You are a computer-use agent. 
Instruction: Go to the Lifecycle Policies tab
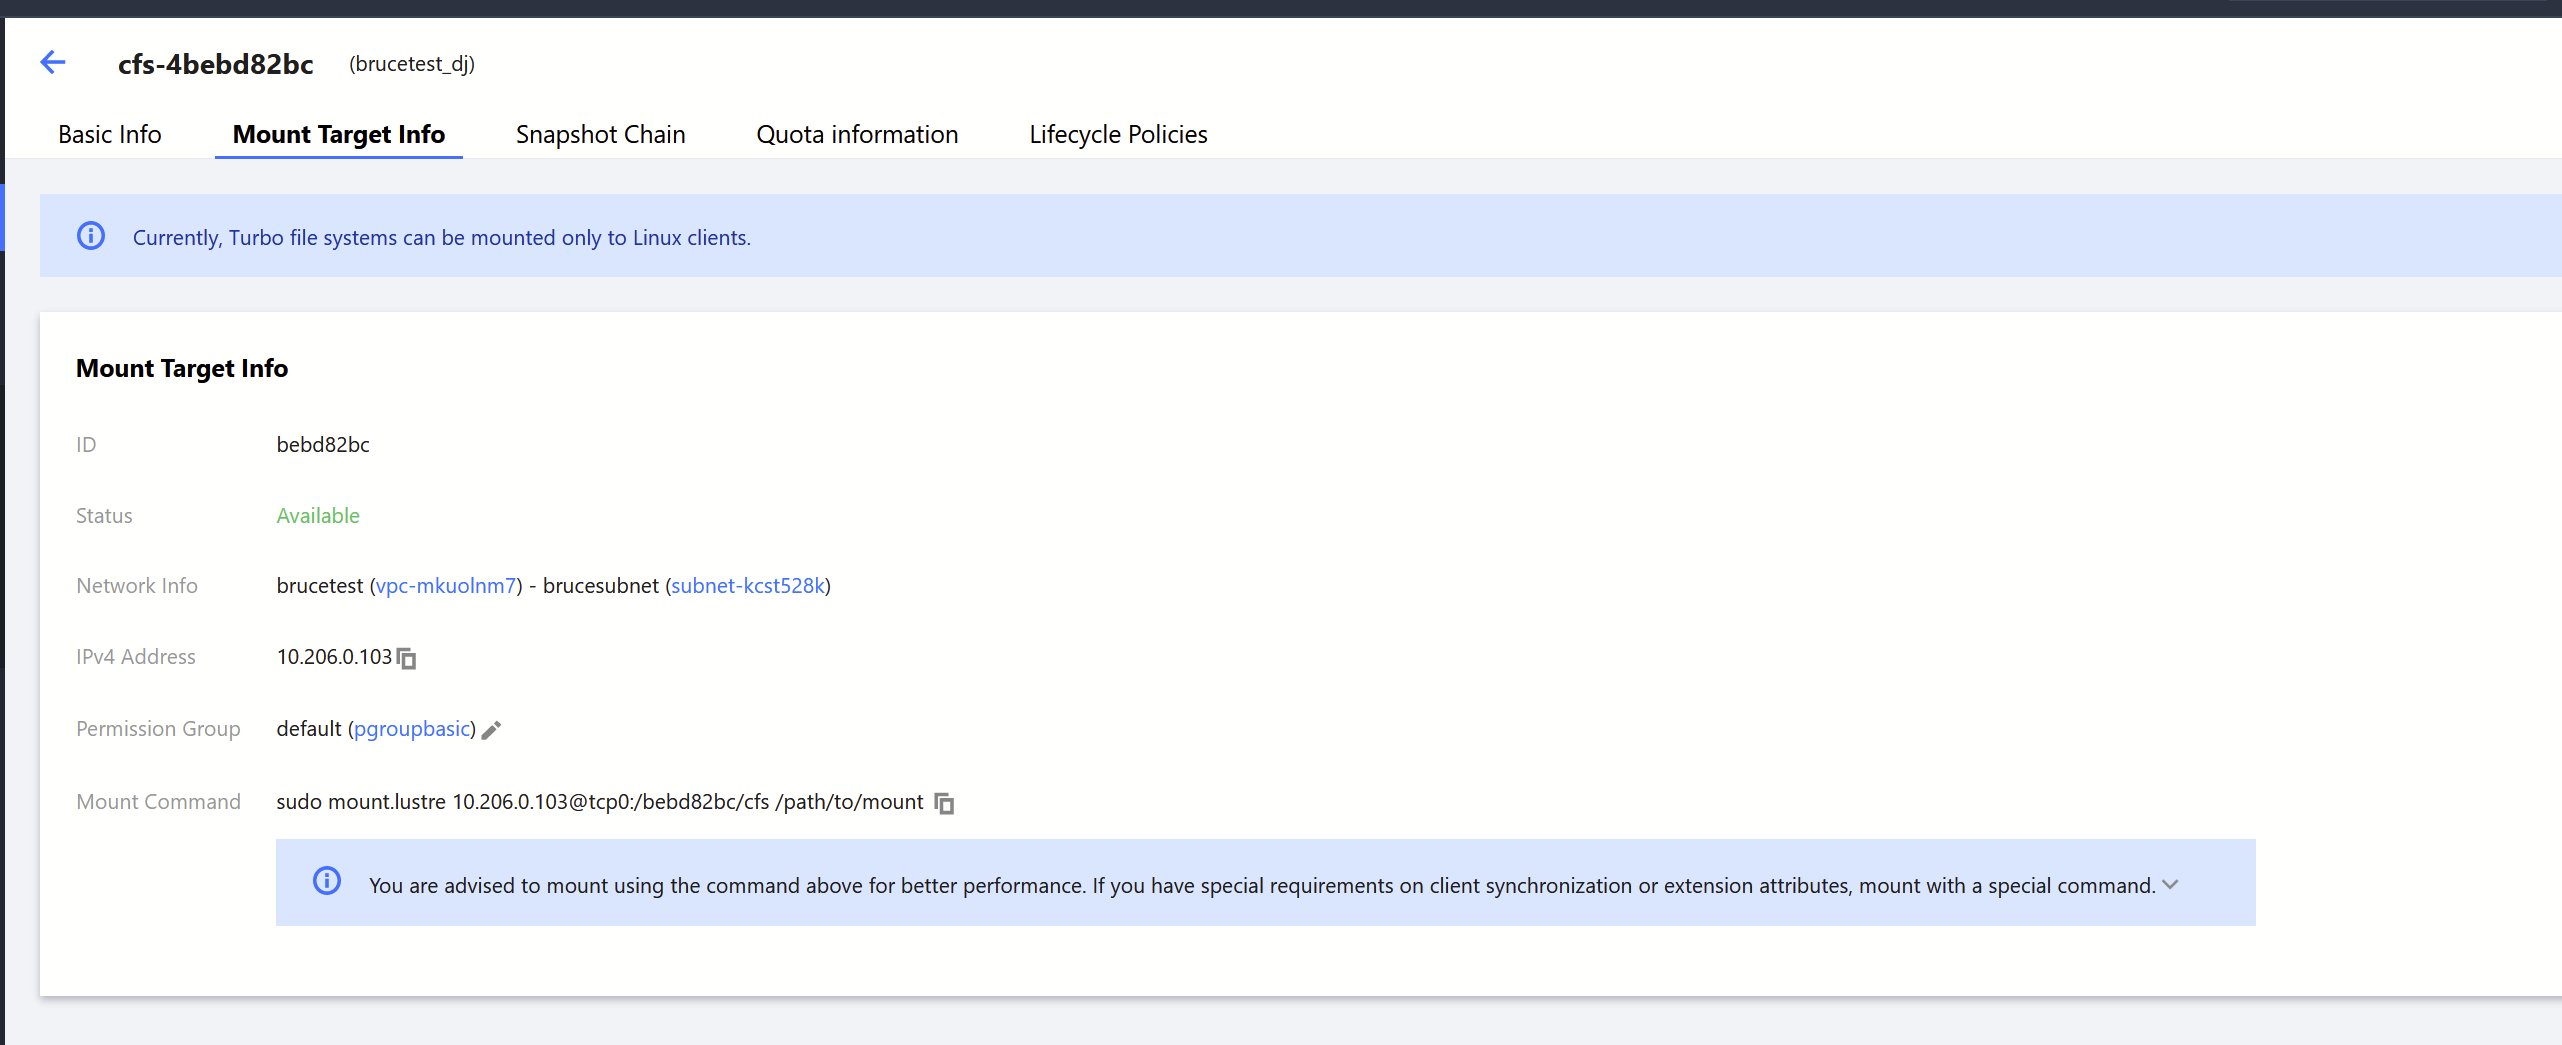[x=1118, y=134]
